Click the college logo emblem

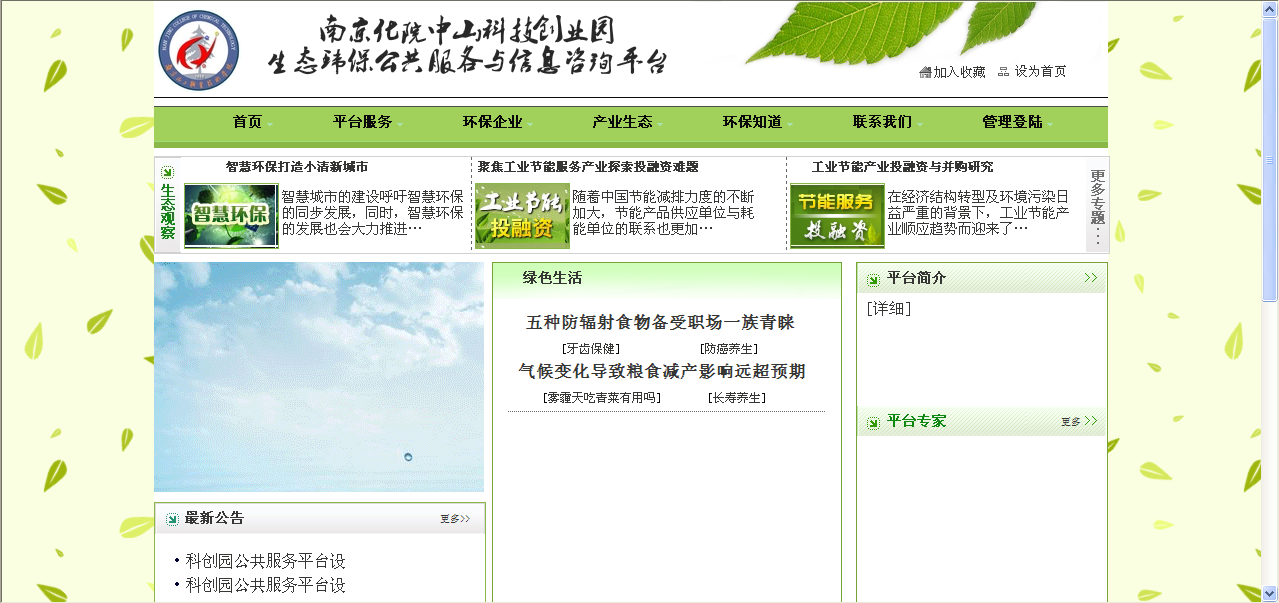[x=199, y=50]
